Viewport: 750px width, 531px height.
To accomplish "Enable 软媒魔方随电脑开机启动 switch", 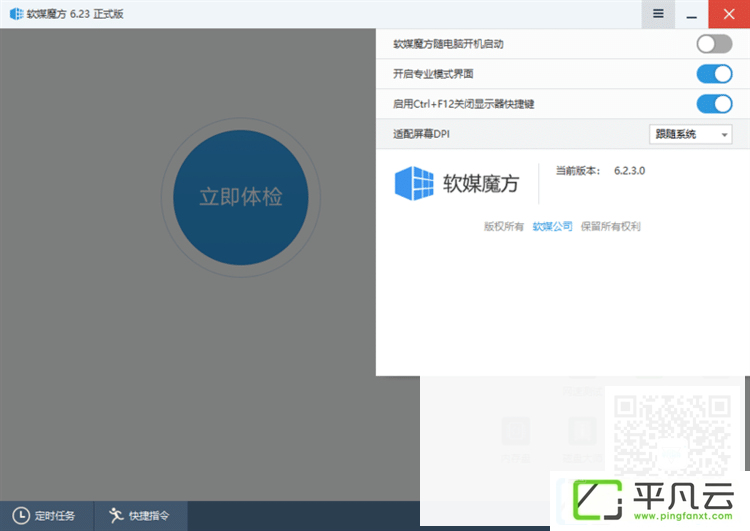I will tap(714, 44).
